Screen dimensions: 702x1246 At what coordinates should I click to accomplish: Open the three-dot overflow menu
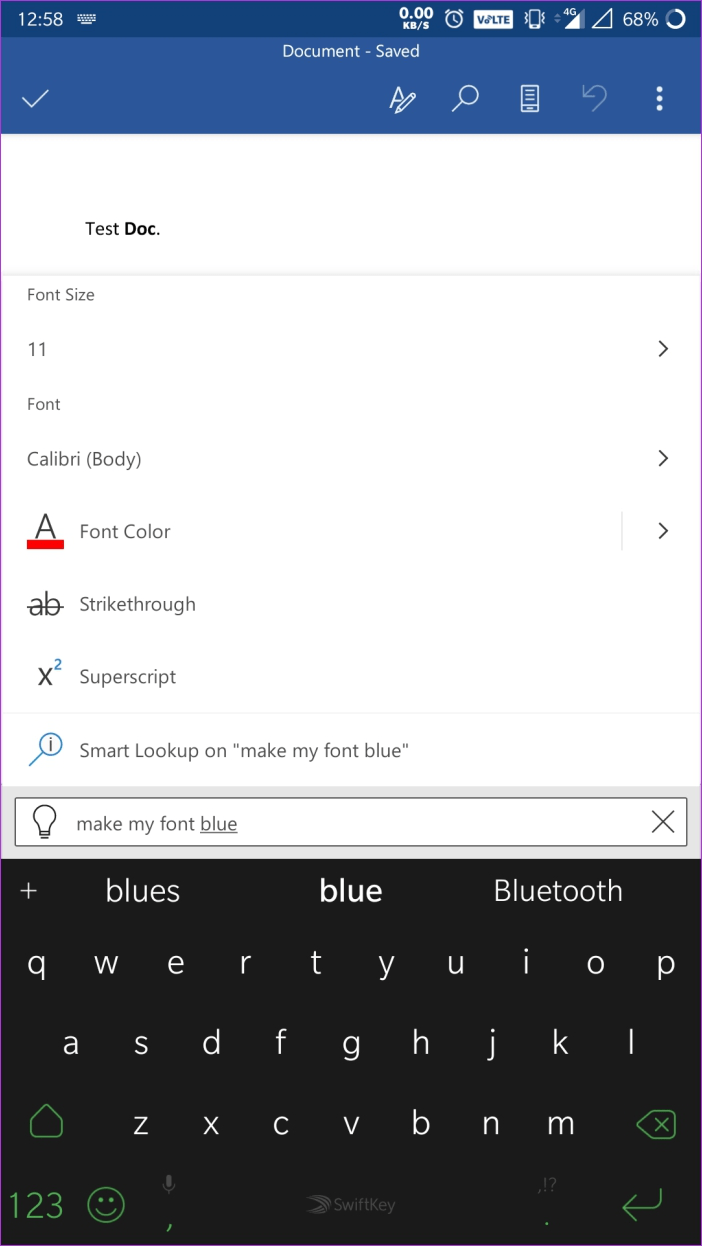[x=660, y=98]
